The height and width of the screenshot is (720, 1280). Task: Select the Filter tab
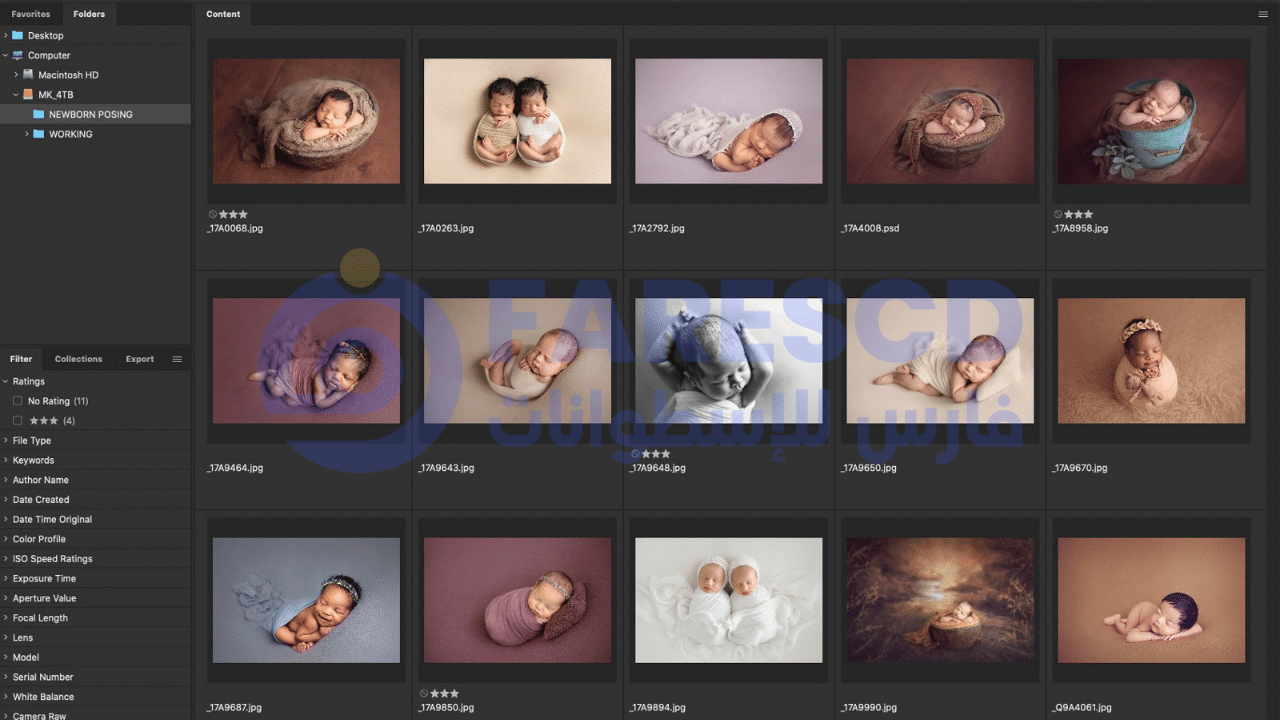(x=21, y=359)
